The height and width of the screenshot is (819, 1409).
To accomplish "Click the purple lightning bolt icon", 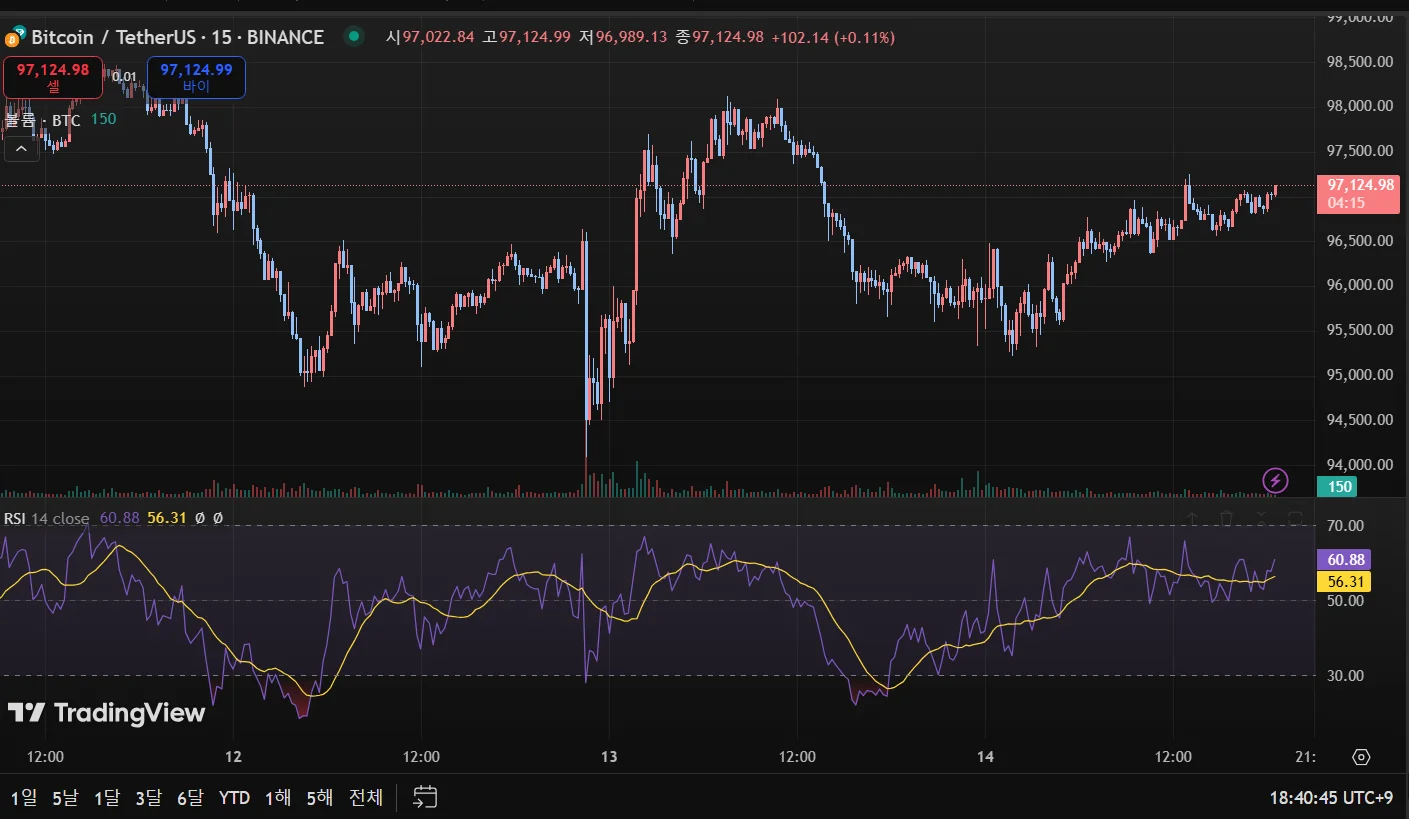I will click(1274, 481).
